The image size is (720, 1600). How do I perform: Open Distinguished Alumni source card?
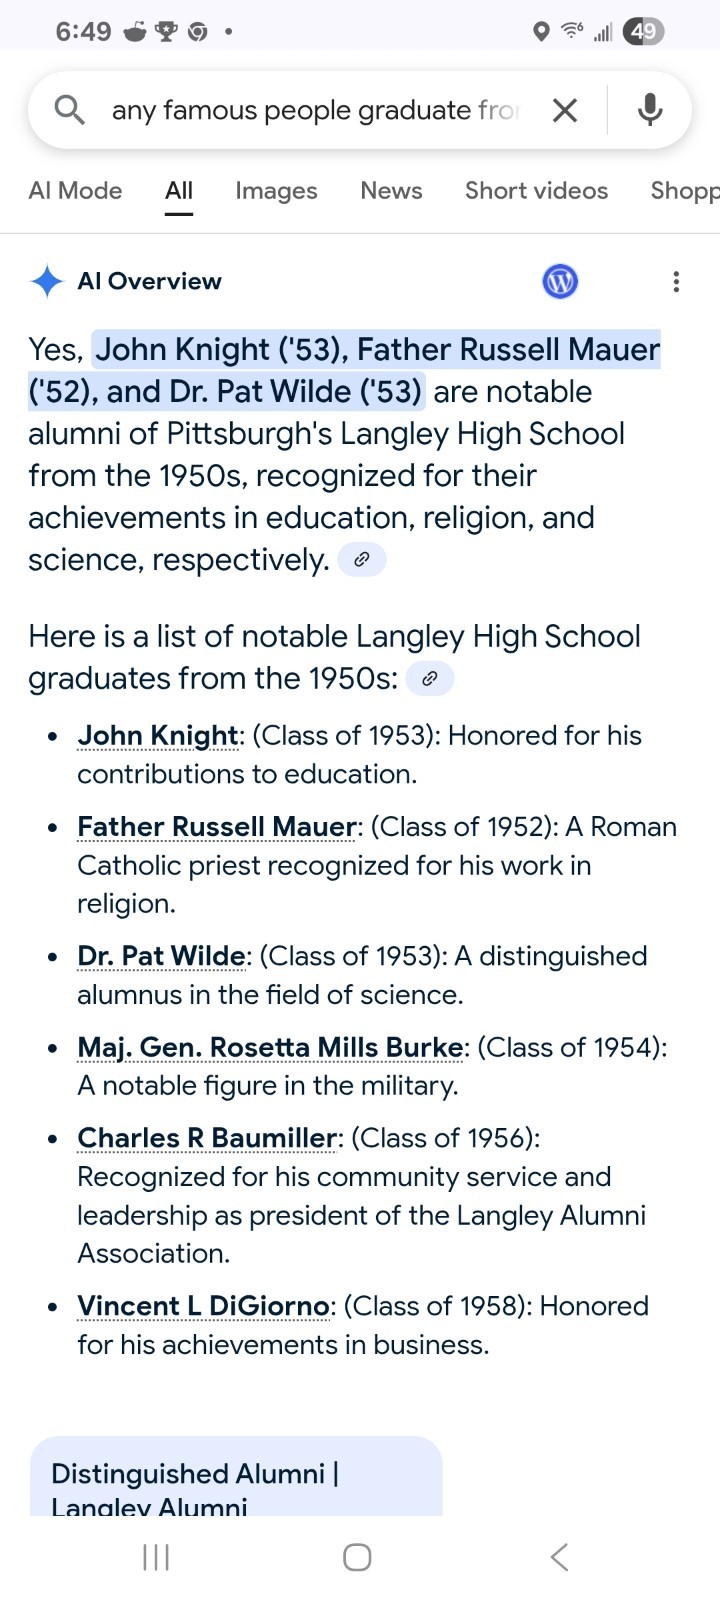tap(236, 1477)
